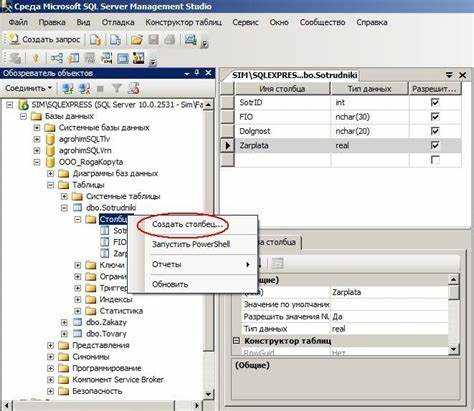Click the spatial indexes toolbar icon
Image resolution: width=474 pixels, height=411 pixels.
[x=139, y=58]
